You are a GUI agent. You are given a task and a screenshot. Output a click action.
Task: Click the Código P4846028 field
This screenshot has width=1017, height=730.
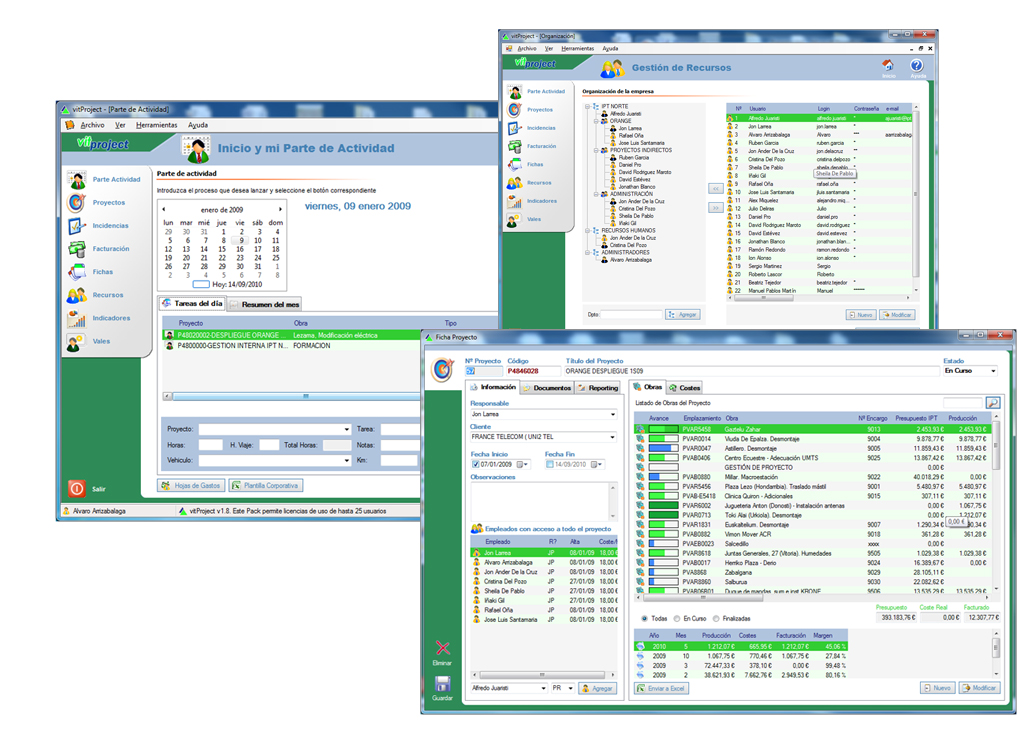coord(532,371)
